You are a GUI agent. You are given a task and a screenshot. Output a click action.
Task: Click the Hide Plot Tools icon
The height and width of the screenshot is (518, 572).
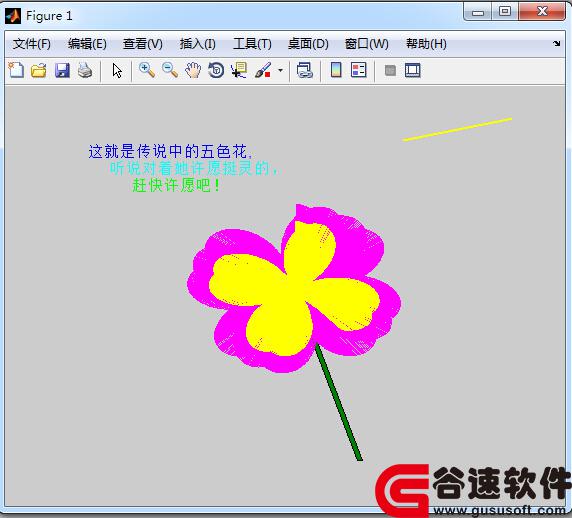[x=390, y=70]
